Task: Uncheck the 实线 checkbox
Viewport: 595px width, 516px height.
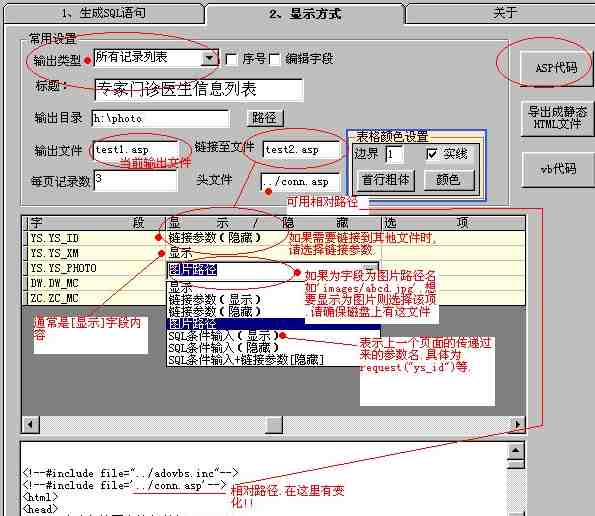Action: pos(431,154)
